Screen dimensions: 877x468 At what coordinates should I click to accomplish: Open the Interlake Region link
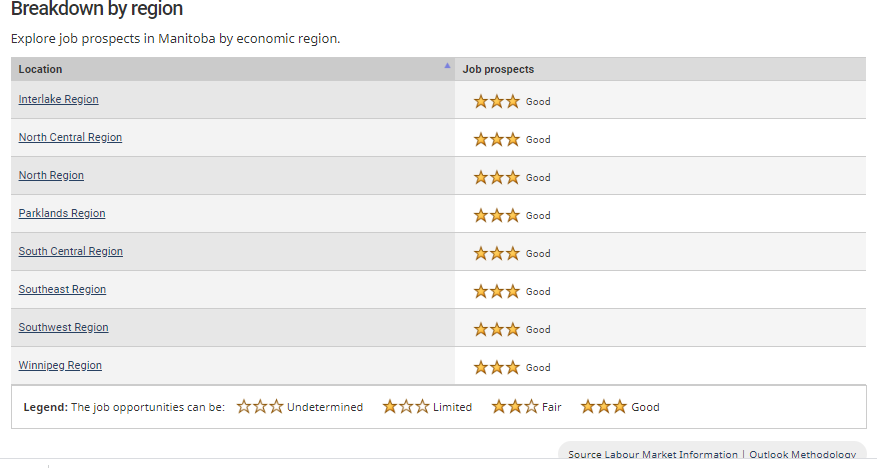pos(58,100)
